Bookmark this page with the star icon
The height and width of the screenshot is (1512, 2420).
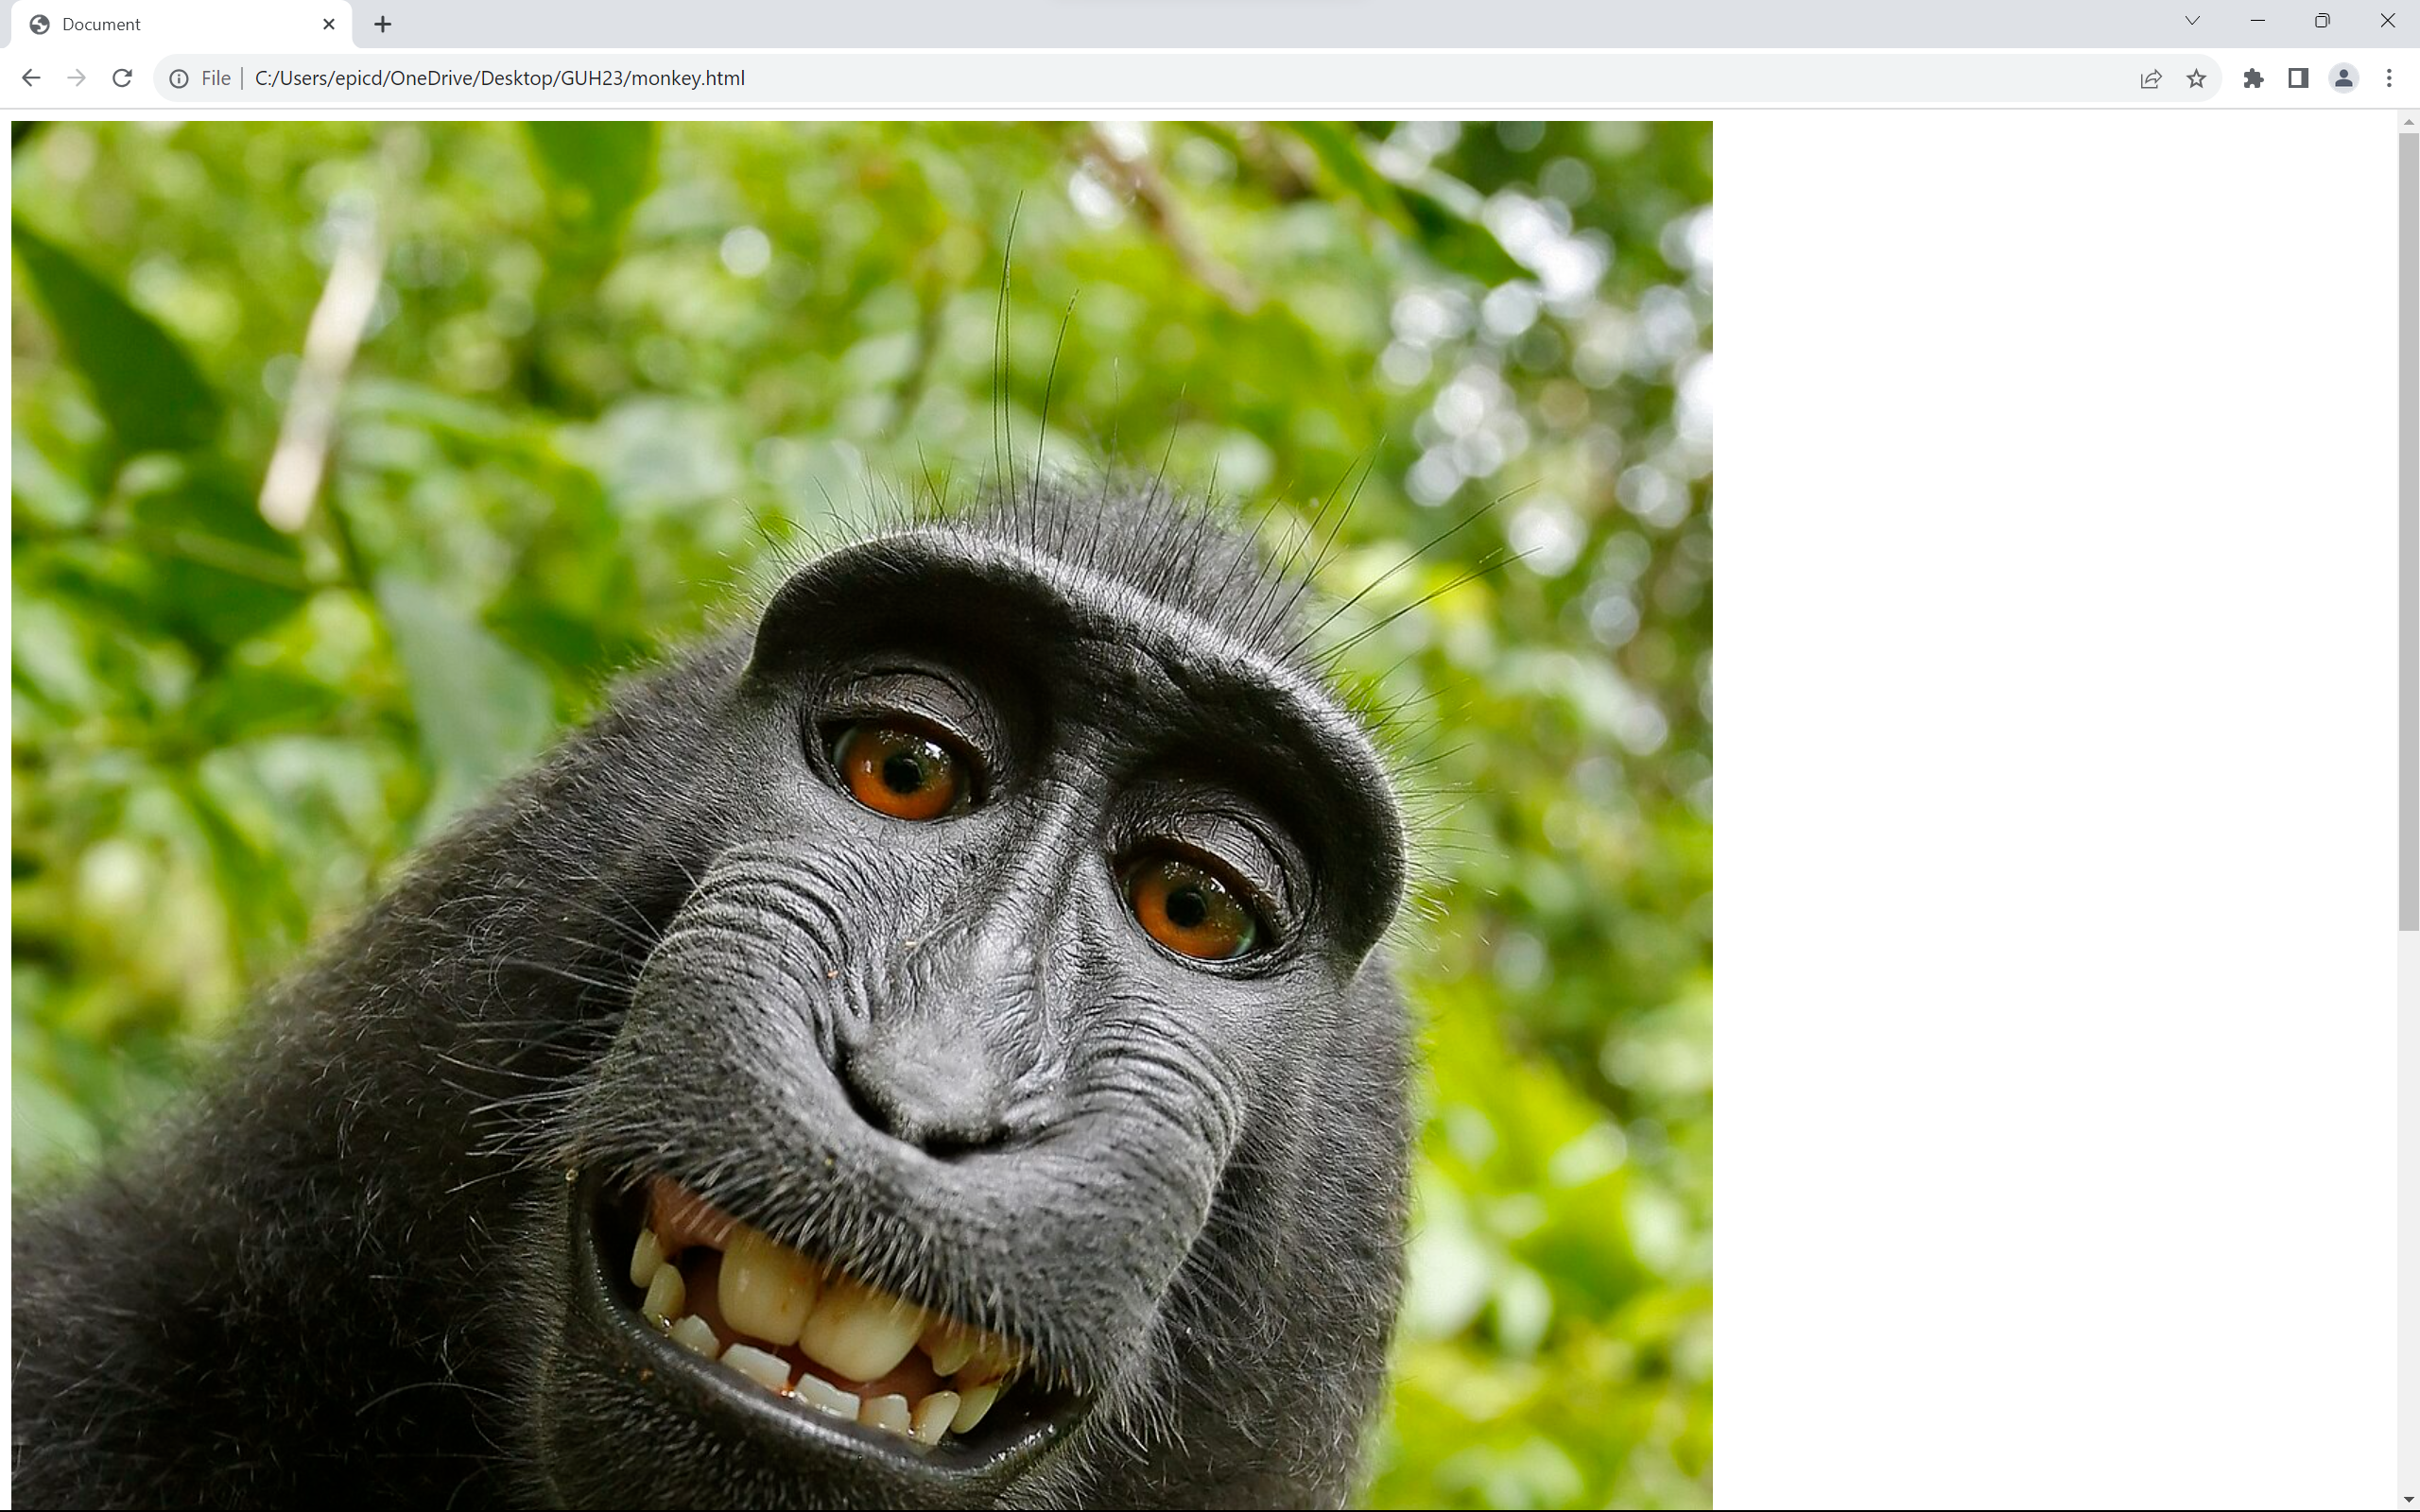click(2196, 78)
